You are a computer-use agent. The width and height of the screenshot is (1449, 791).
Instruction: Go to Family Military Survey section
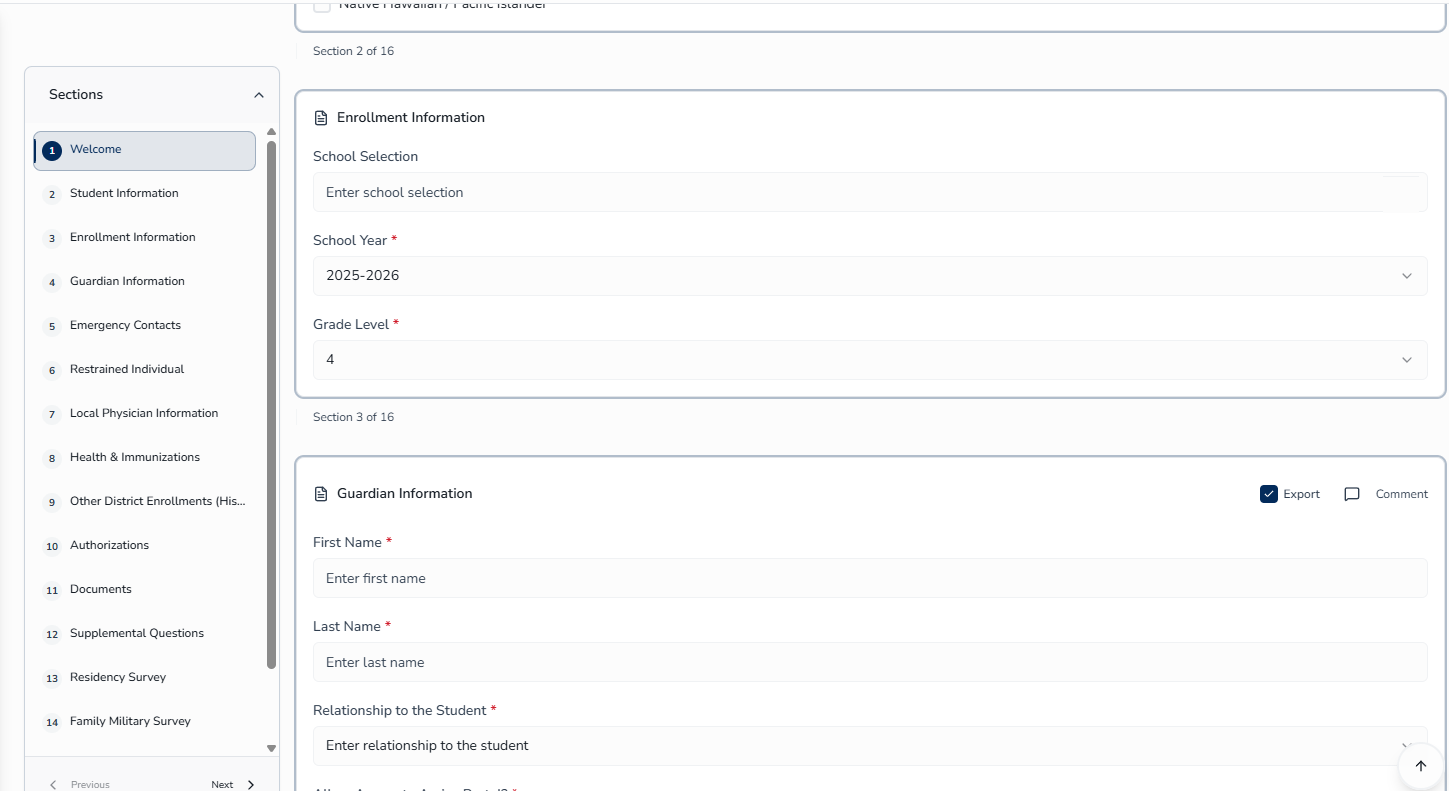(x=145, y=722)
